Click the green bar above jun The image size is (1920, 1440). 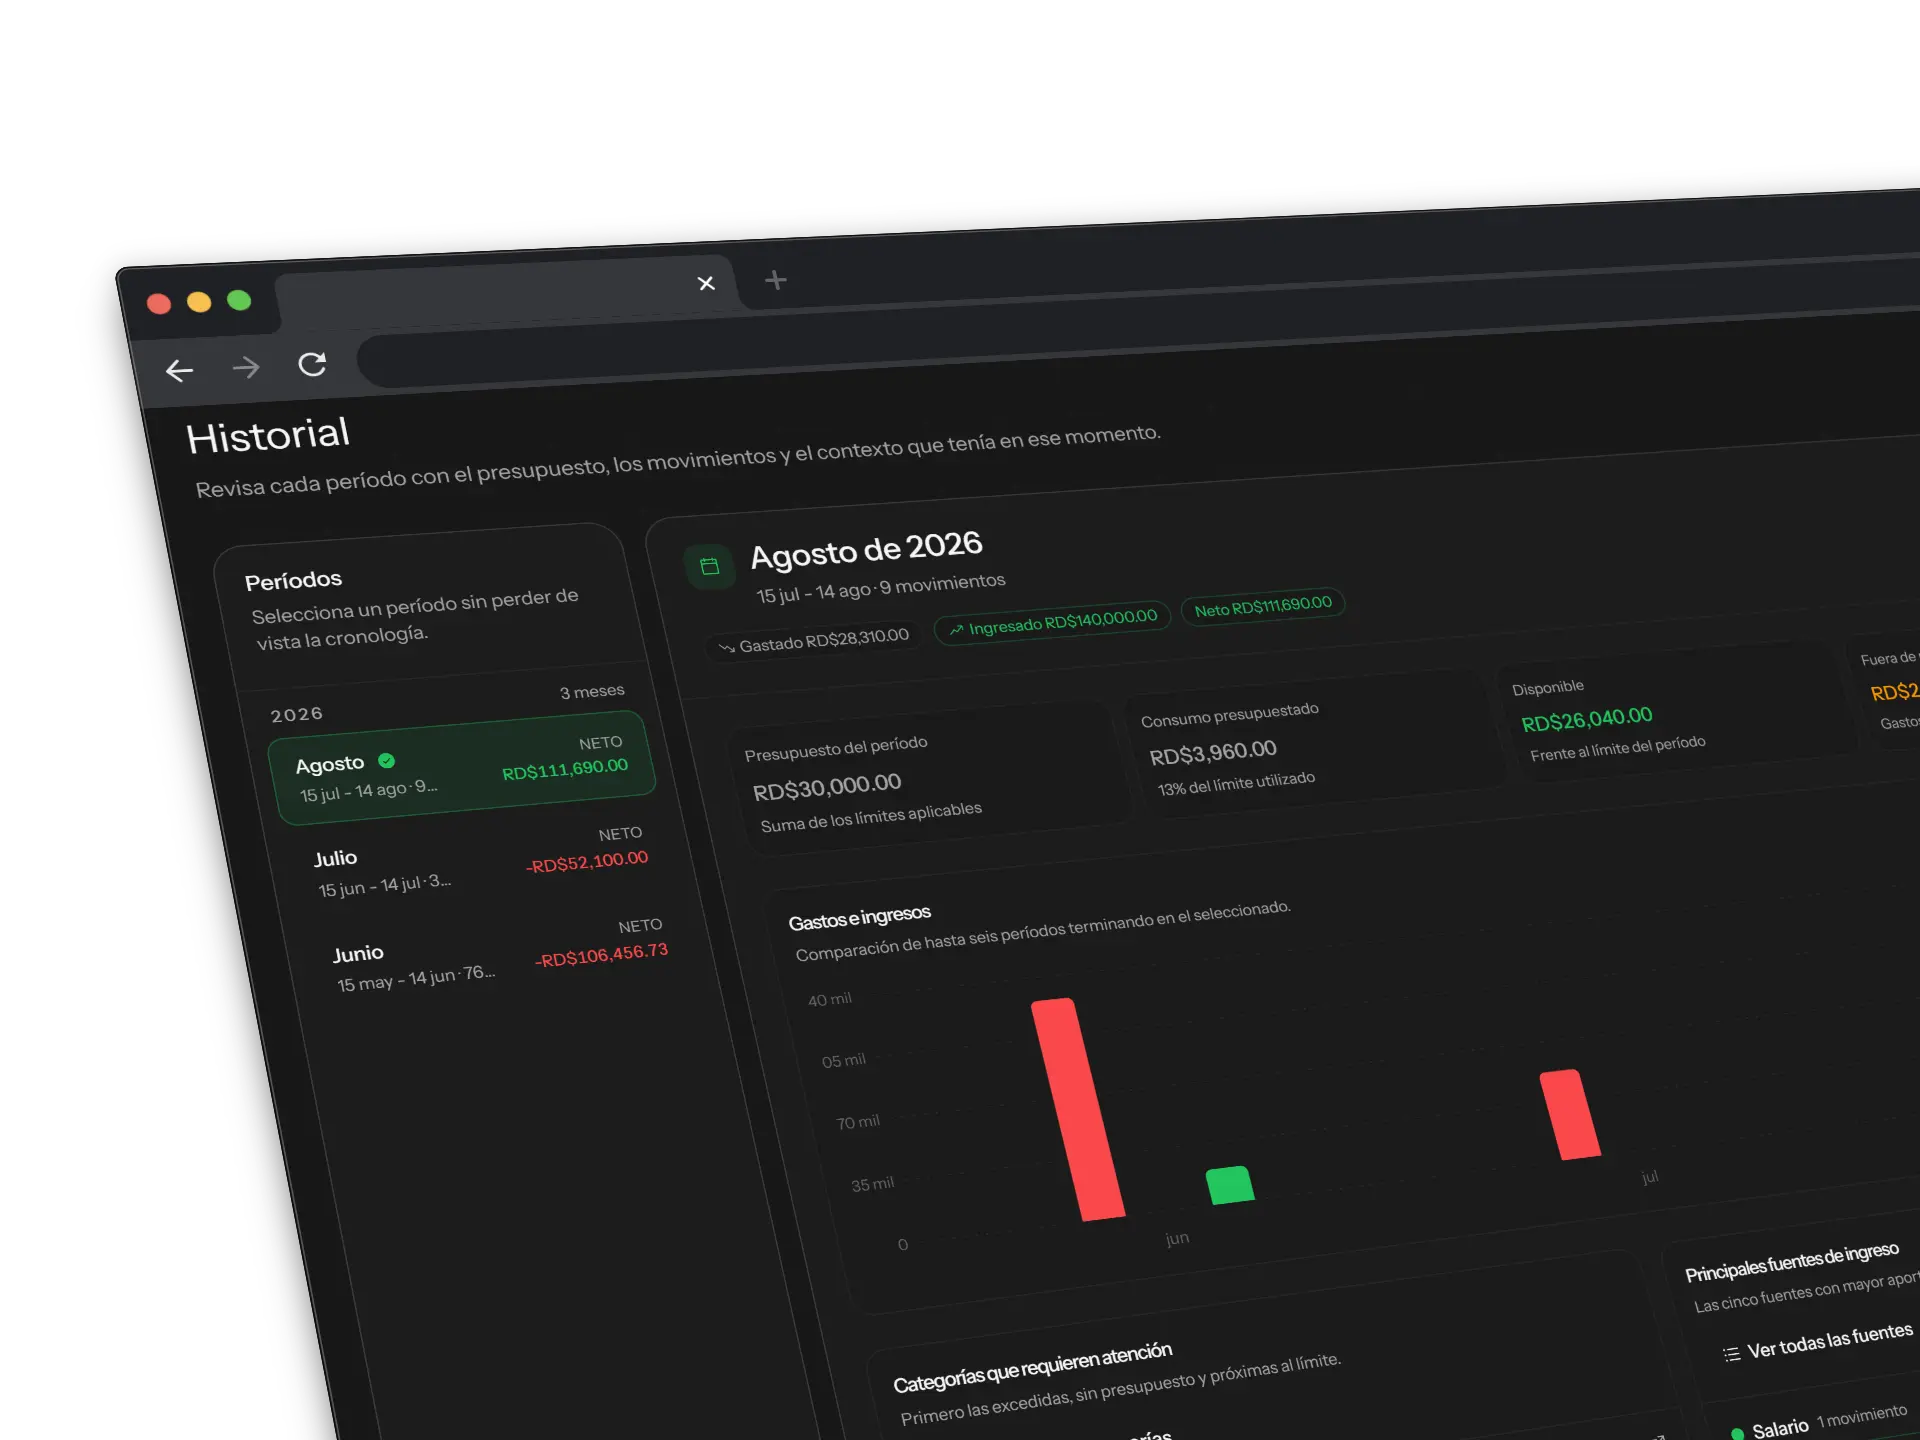pyautogui.click(x=1230, y=1185)
